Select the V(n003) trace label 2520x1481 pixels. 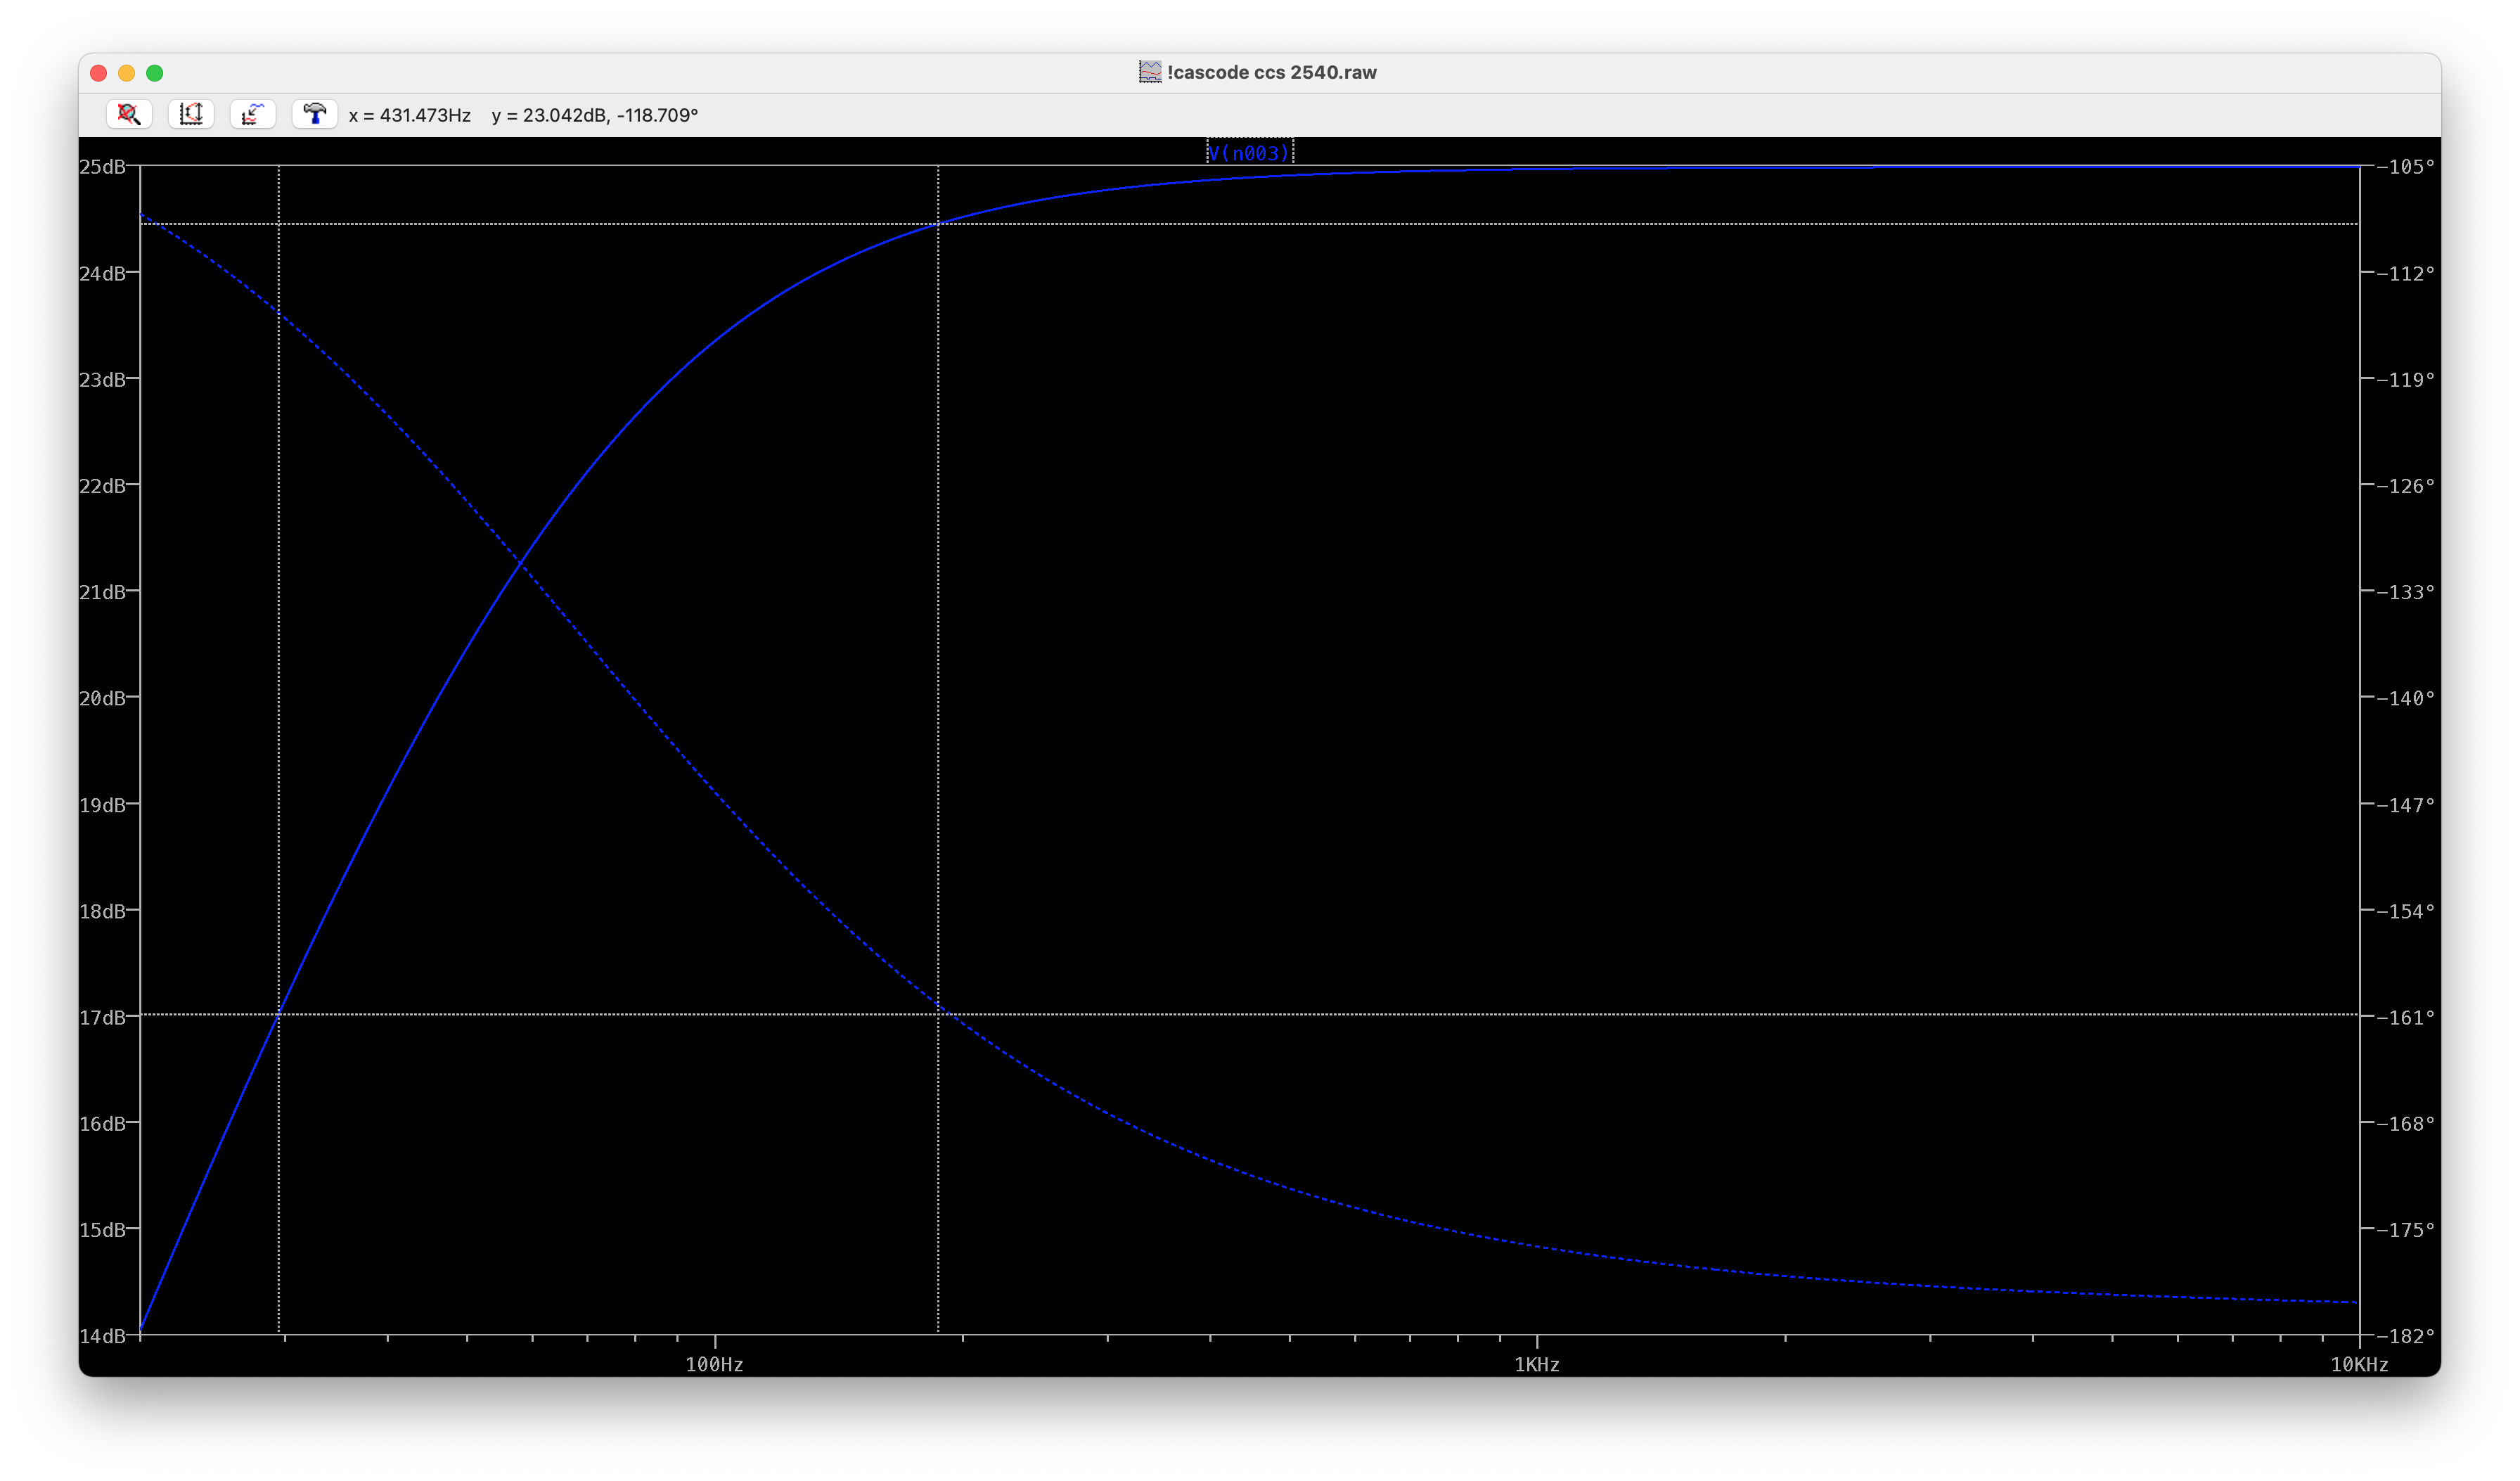coord(1249,153)
